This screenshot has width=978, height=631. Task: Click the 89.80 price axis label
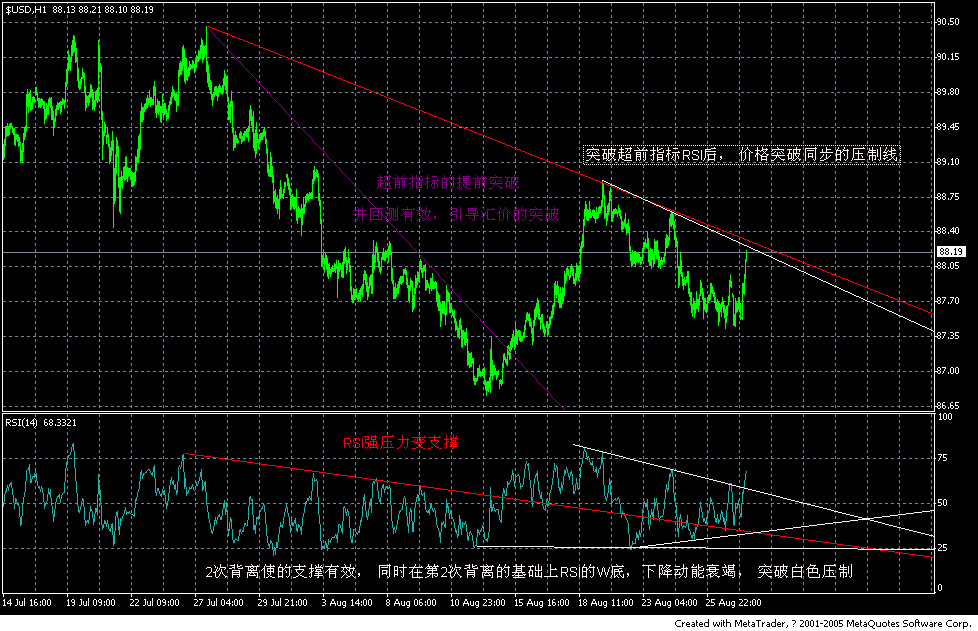point(948,92)
